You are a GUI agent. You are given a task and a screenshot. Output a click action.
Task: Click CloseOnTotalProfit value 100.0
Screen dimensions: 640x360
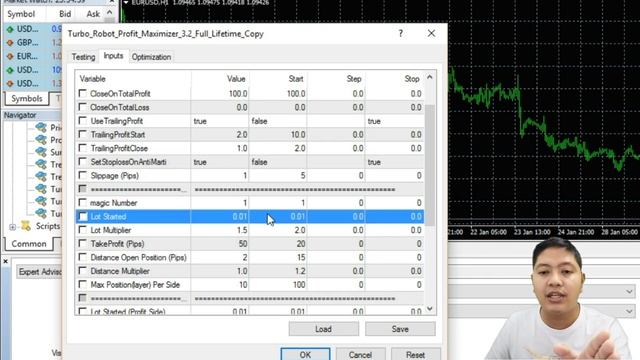click(238, 93)
